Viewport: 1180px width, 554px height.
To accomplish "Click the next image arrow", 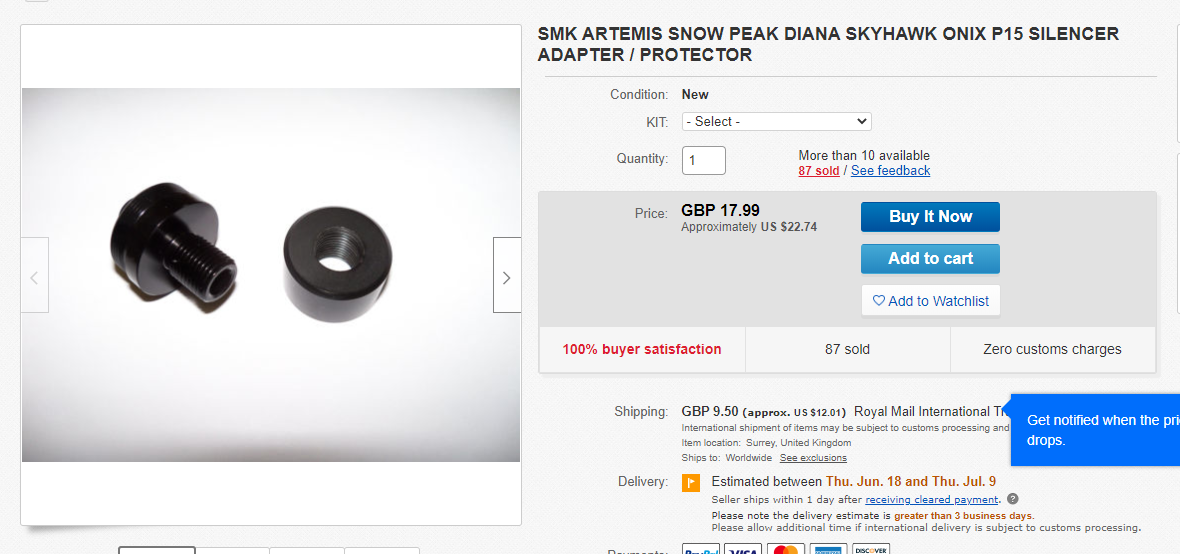I will coord(506,276).
